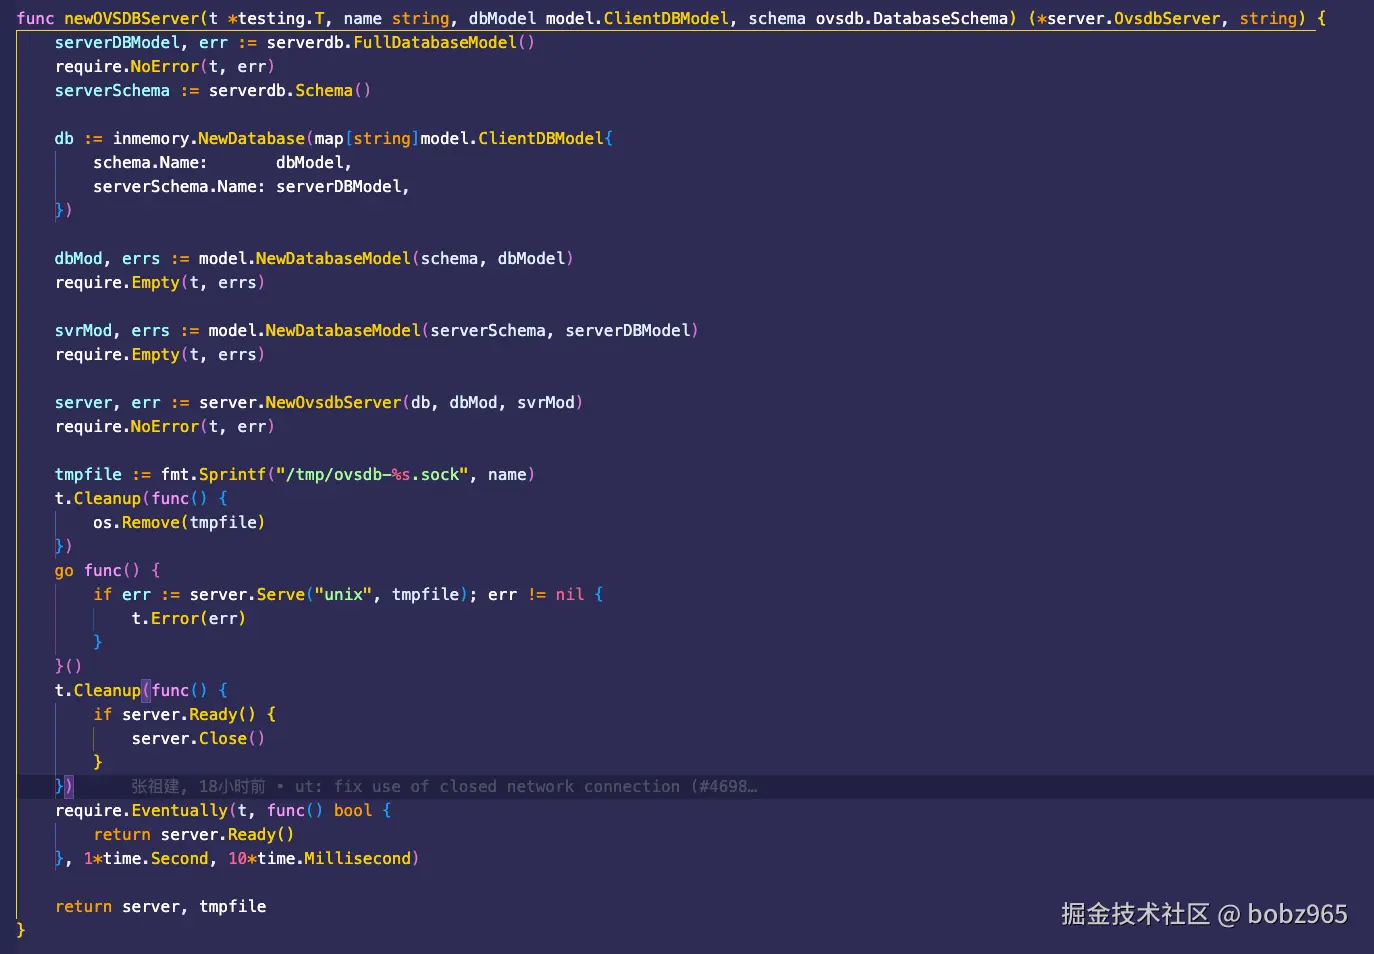The width and height of the screenshot is (1374, 954).
Task: Click the dbMod variable declaration
Action: click(79, 258)
